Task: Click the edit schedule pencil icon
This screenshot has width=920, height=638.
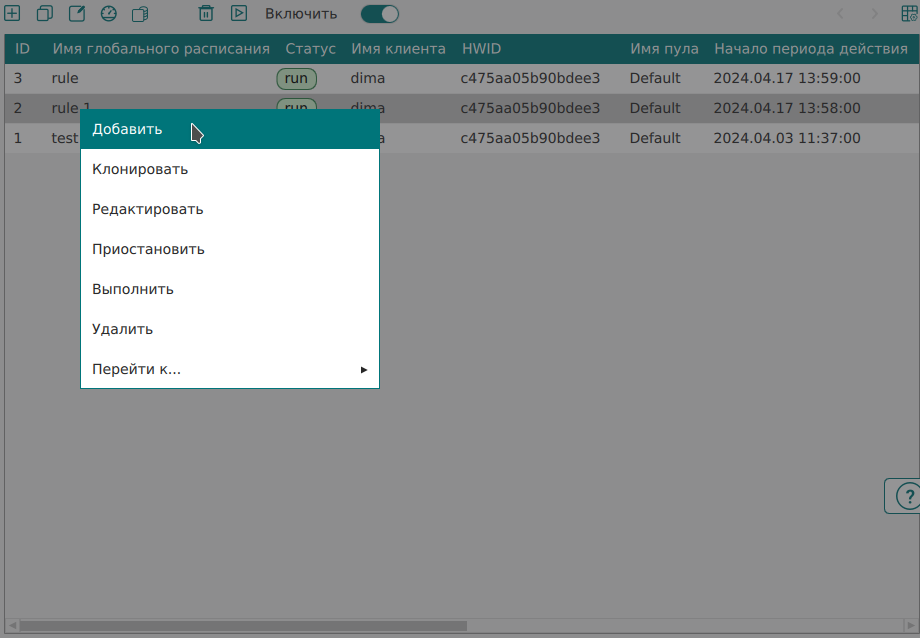Action: pos(77,14)
